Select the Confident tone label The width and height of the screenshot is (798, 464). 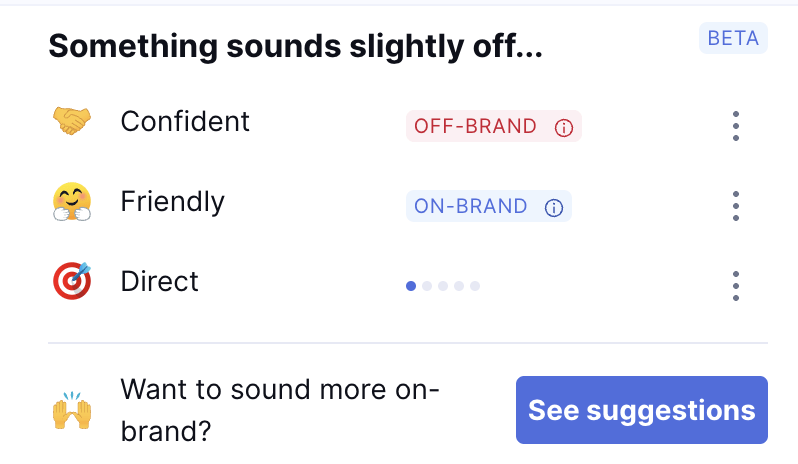pyautogui.click(x=185, y=122)
